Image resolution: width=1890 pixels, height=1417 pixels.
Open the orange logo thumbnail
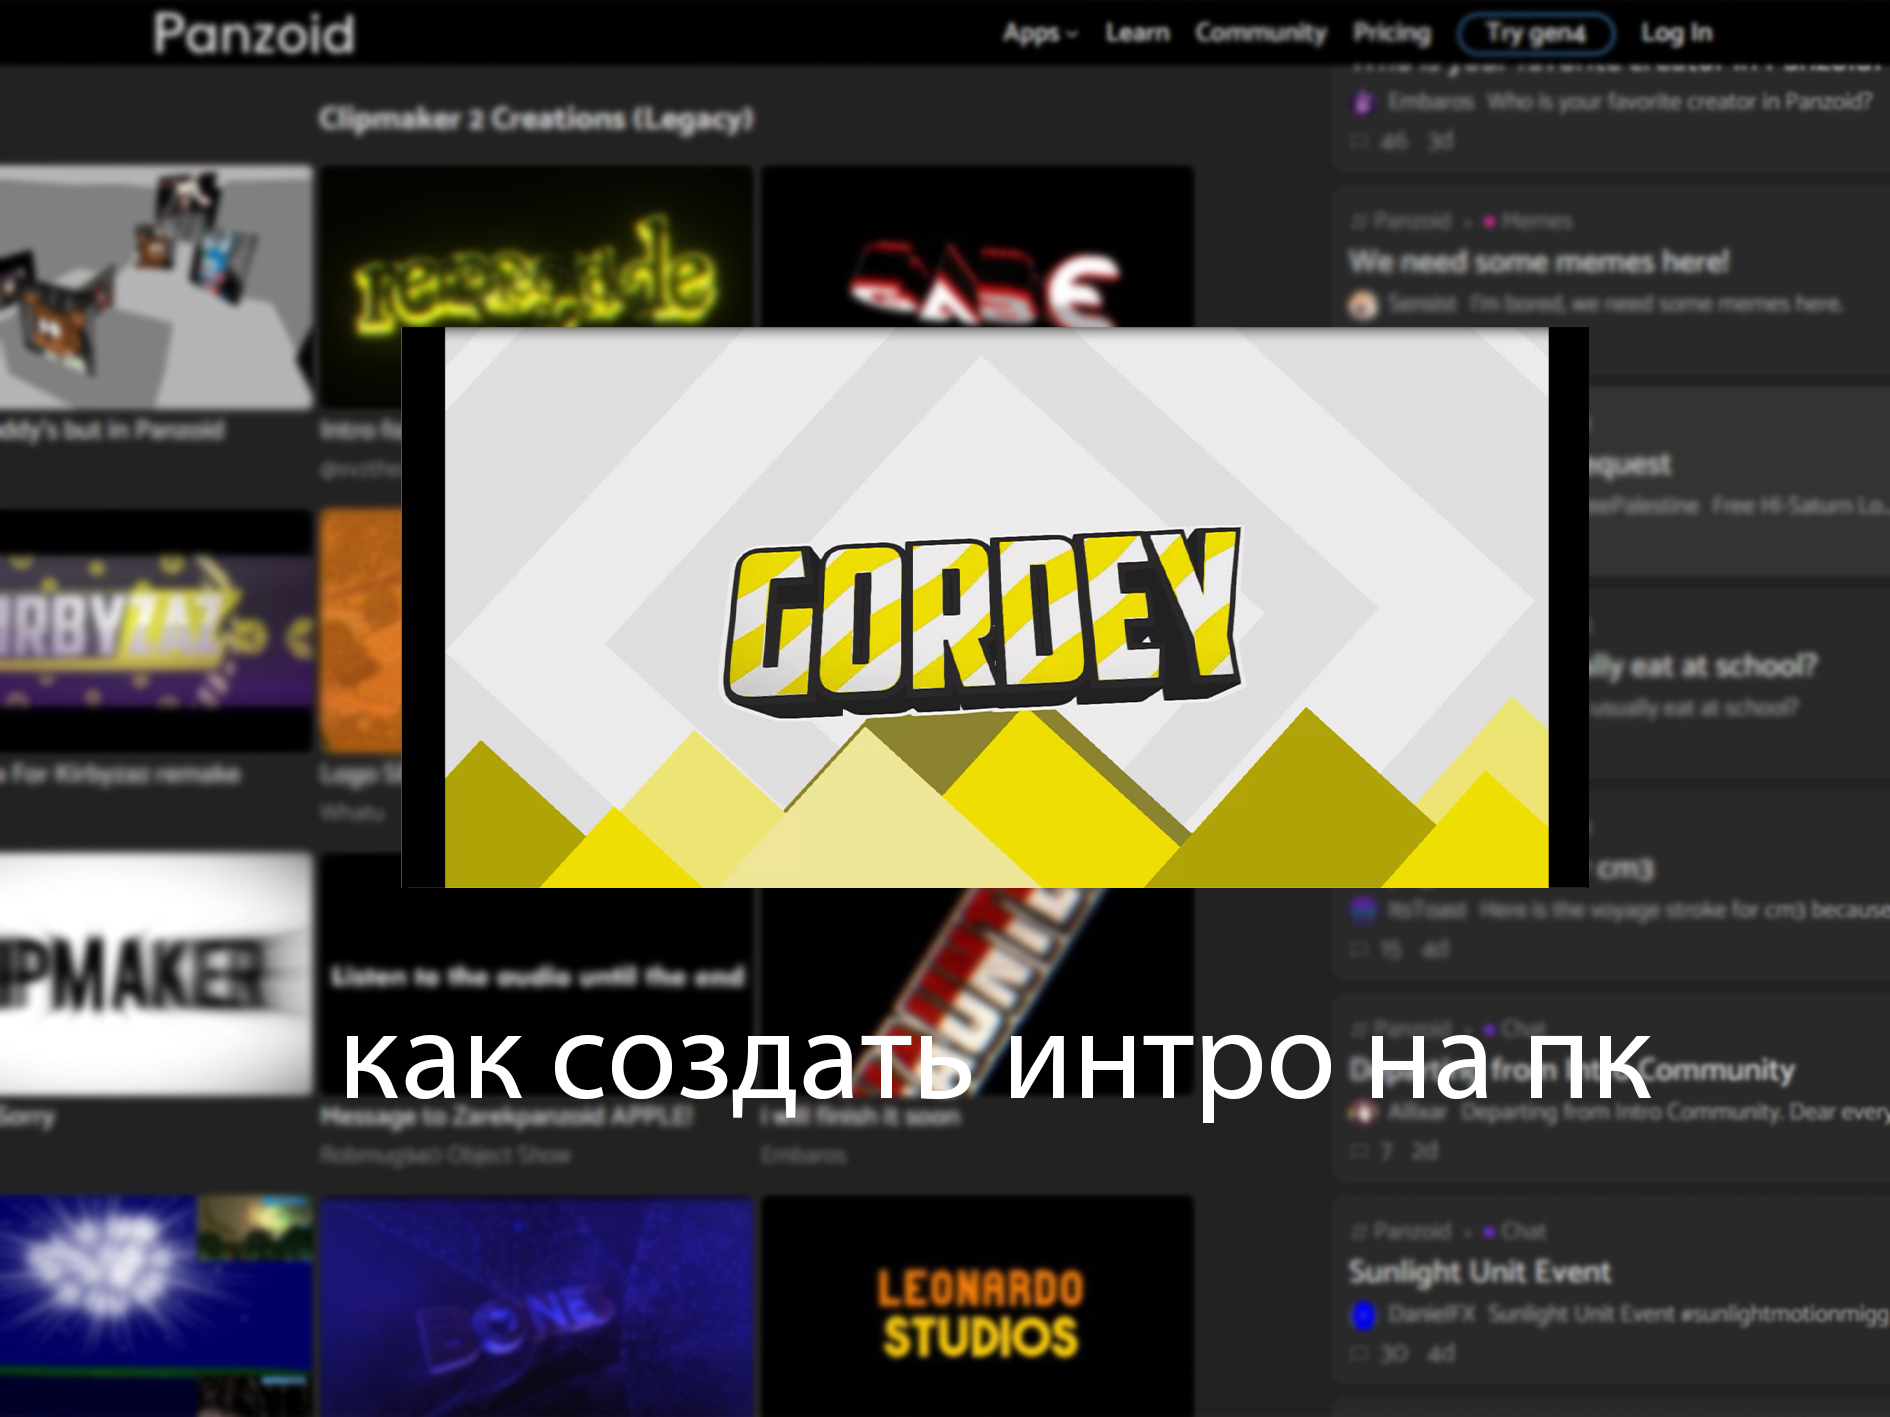pos(361,630)
